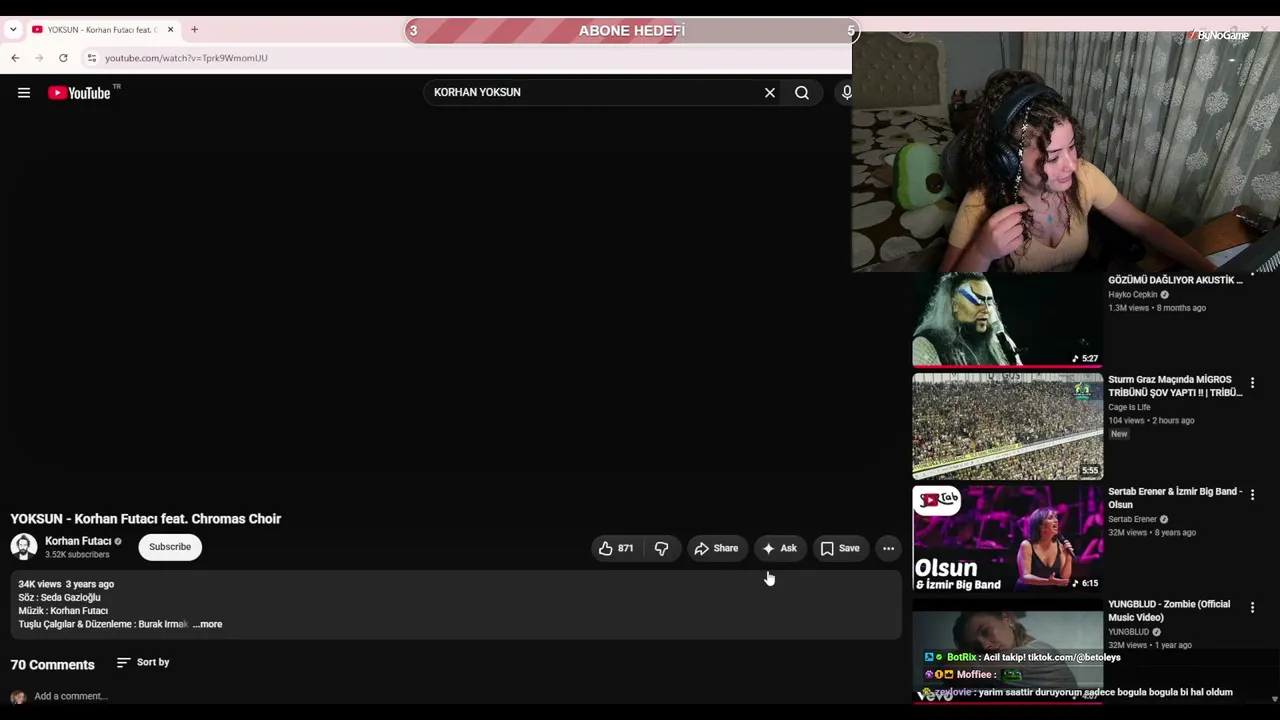This screenshot has height=720, width=1280.
Task: Open GÖZÜMÜ DAĞLIYOR AKUSTİK video title
Action: pyautogui.click(x=1175, y=280)
